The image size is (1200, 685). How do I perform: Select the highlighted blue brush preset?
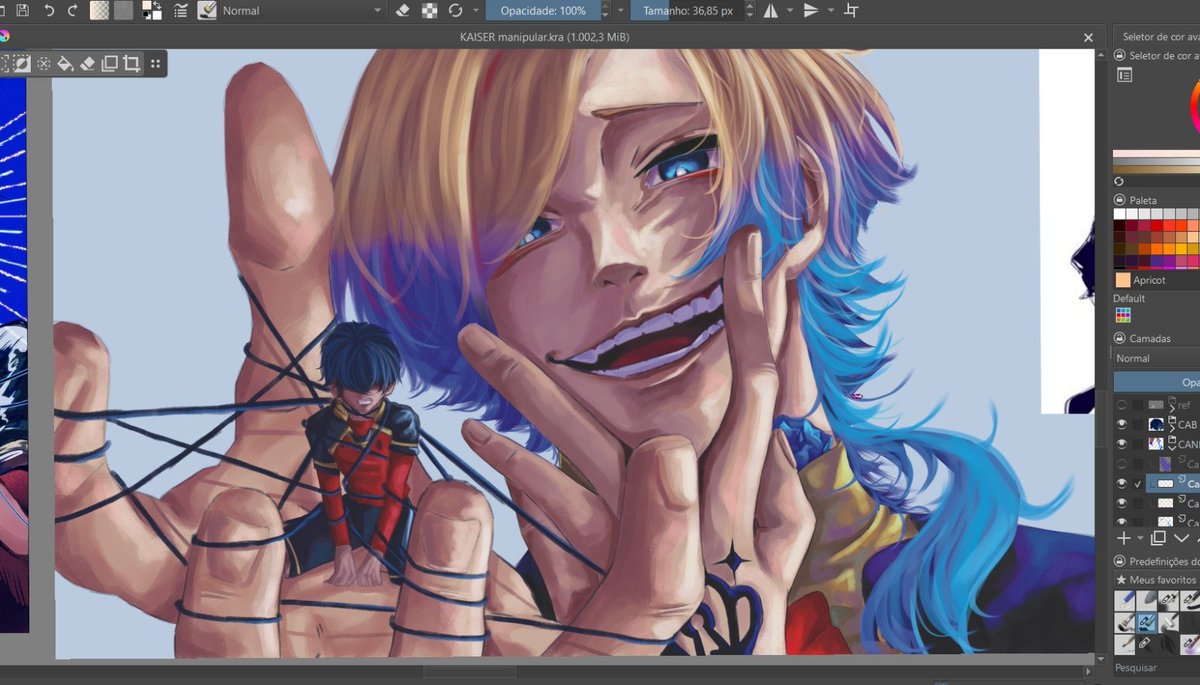pos(1146,623)
